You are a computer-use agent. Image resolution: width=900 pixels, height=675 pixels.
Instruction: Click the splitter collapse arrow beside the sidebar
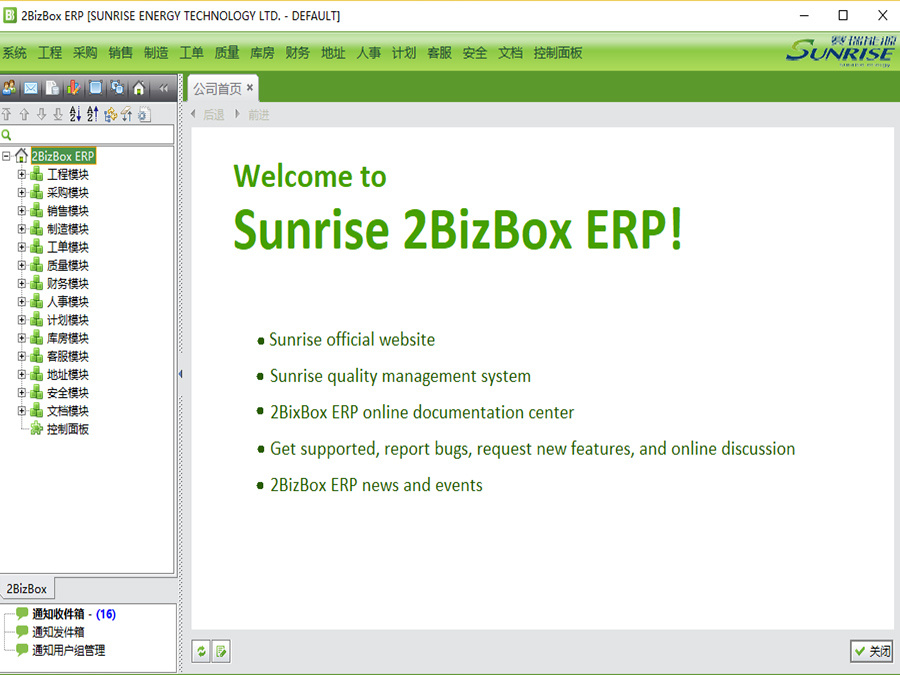point(180,374)
